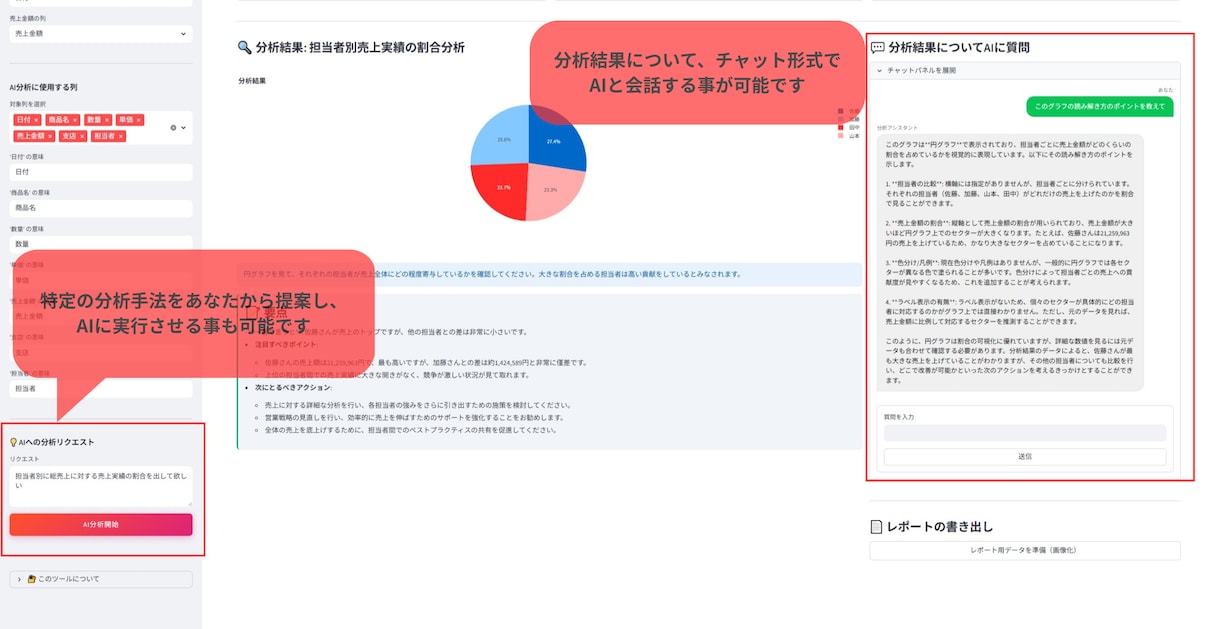Screen dimensions: 1220x629
Task: Click the lightbulb icon beside AIへの分析リクエスト
Action: 14,442
